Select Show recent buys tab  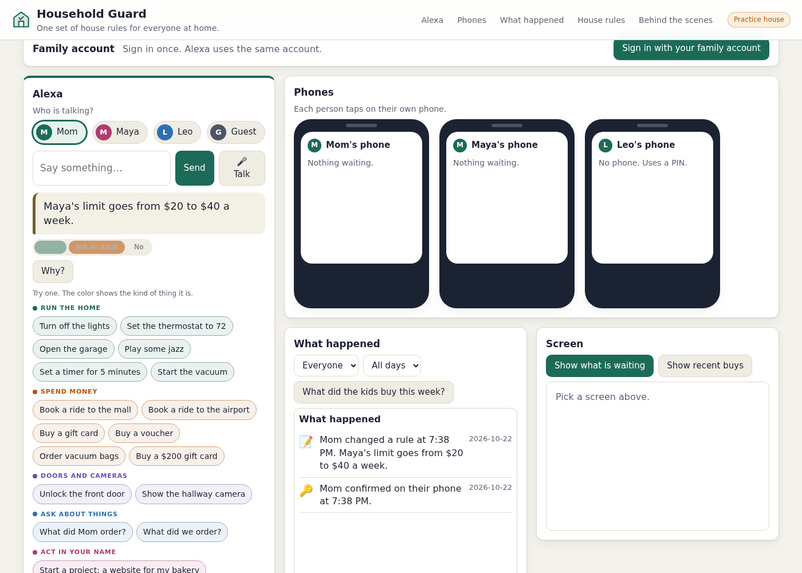coord(705,366)
